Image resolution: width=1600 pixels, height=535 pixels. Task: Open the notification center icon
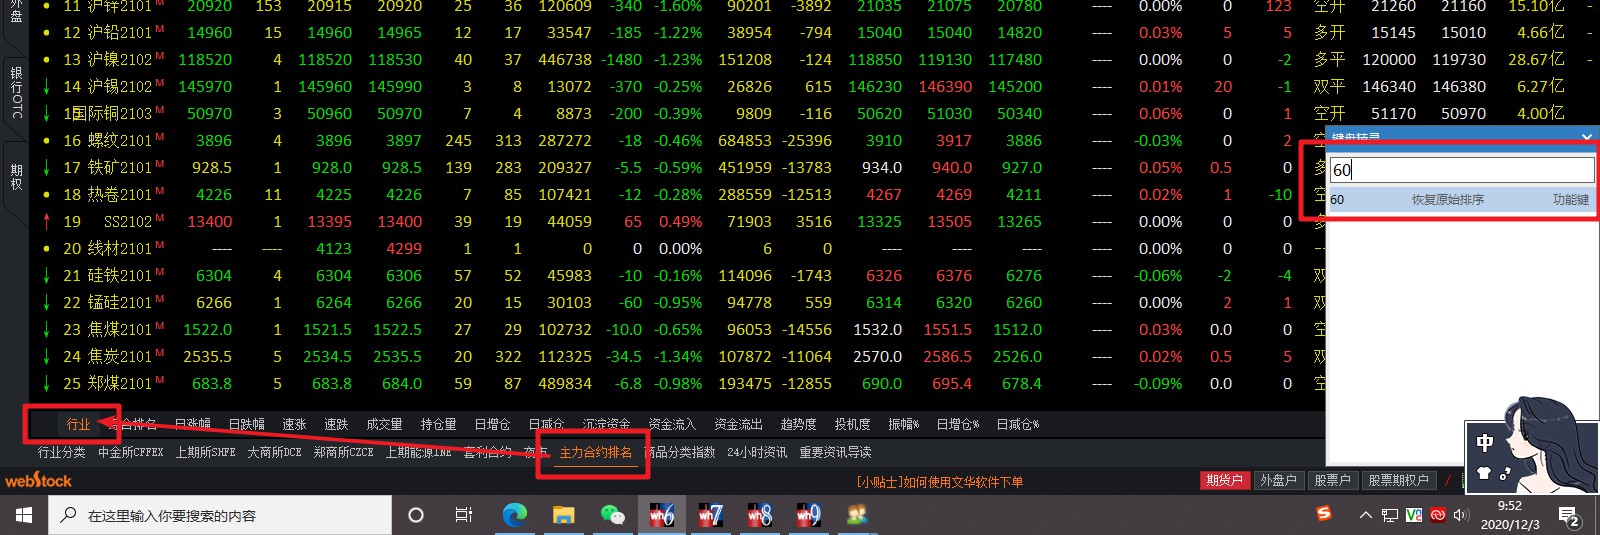click(x=1570, y=516)
